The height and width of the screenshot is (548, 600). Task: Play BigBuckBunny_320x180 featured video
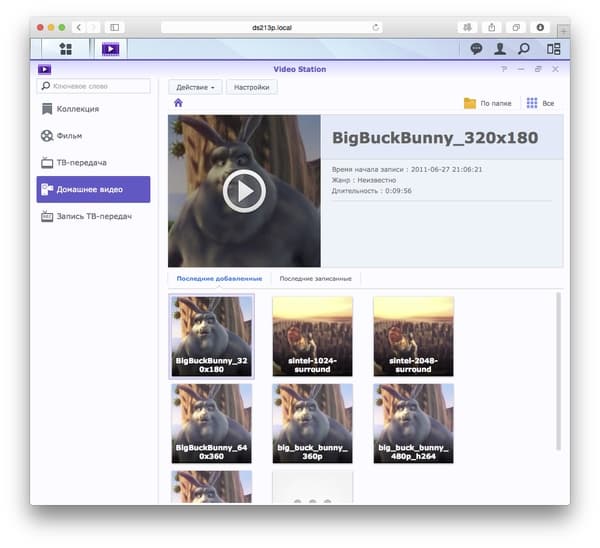tap(244, 191)
